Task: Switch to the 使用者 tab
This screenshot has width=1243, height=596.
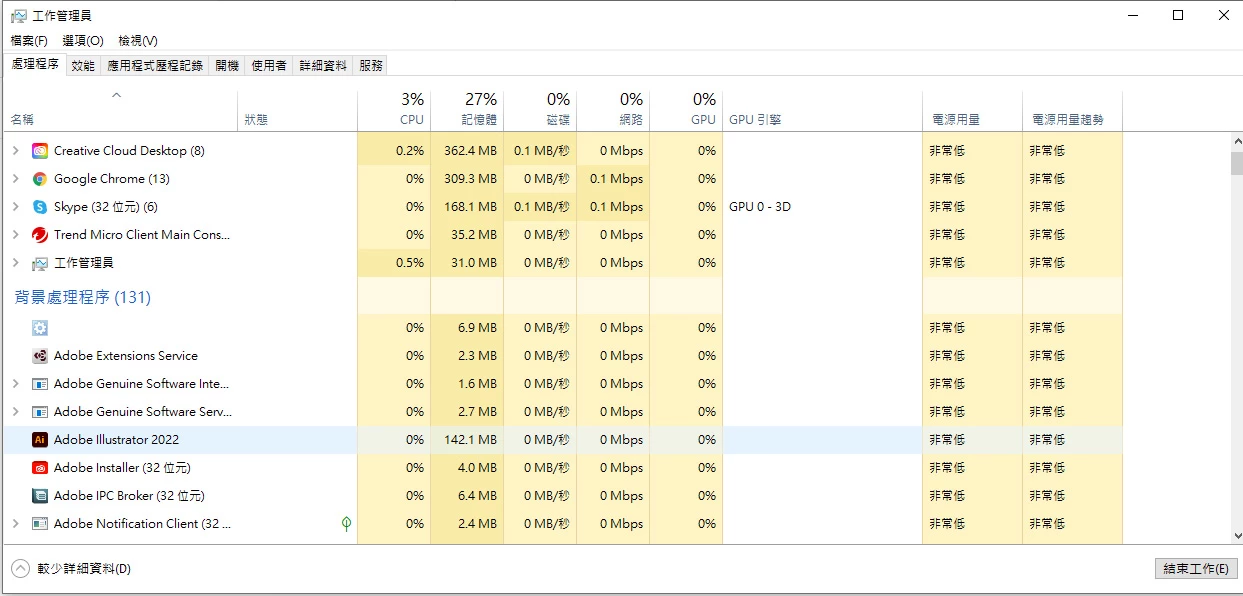Action: (269, 65)
